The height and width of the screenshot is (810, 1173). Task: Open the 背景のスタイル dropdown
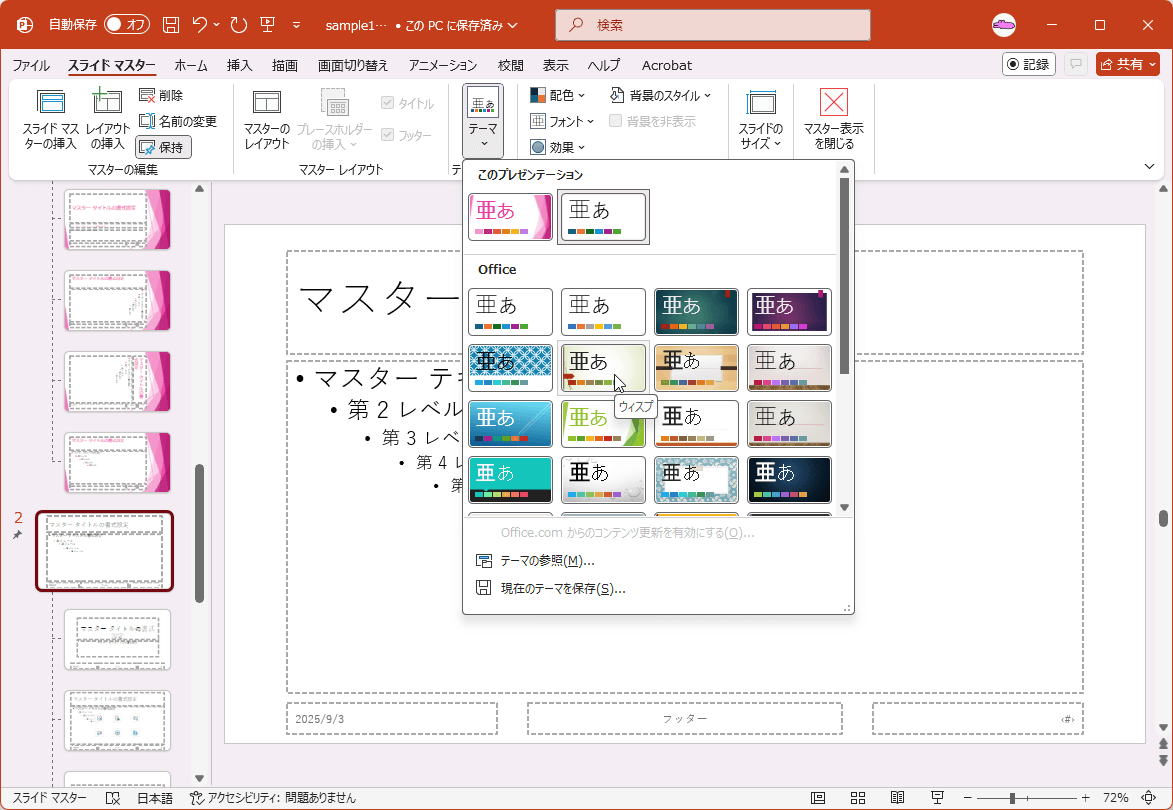(660, 95)
